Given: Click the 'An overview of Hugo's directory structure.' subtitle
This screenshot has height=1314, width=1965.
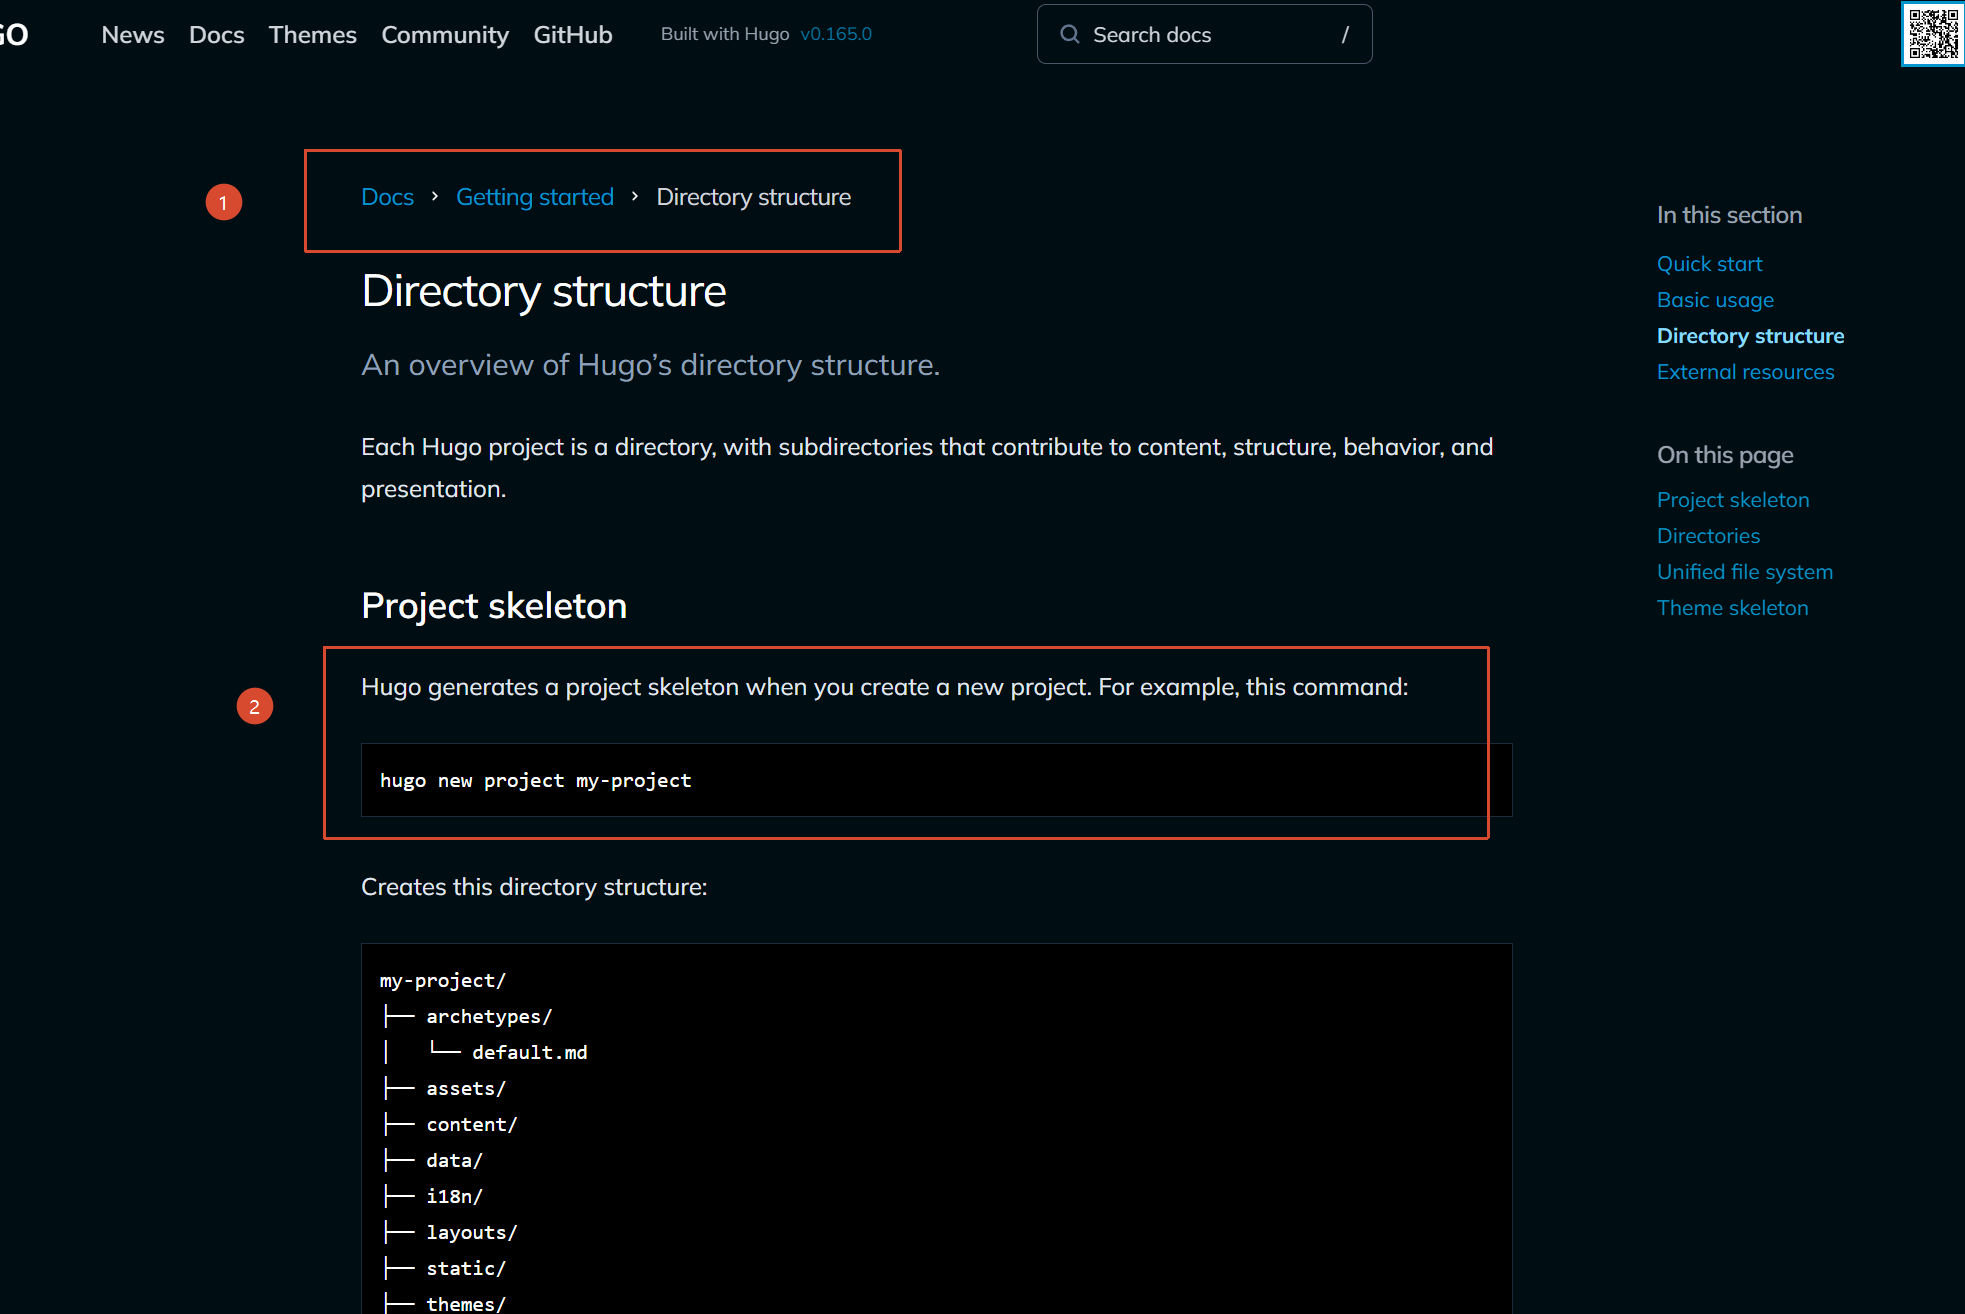Looking at the screenshot, I should (651, 366).
